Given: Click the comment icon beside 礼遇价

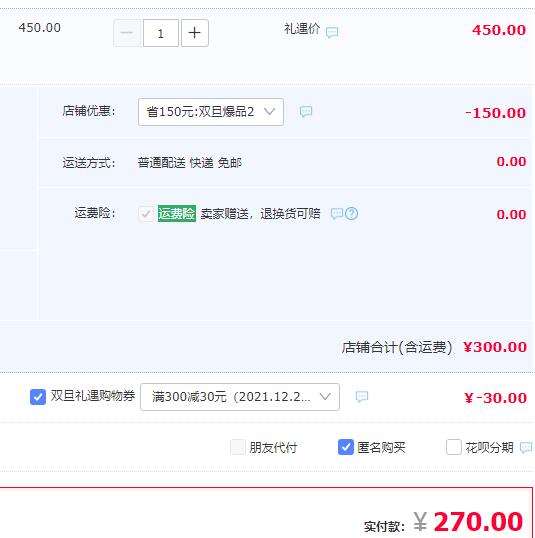Looking at the screenshot, I should 332,33.
